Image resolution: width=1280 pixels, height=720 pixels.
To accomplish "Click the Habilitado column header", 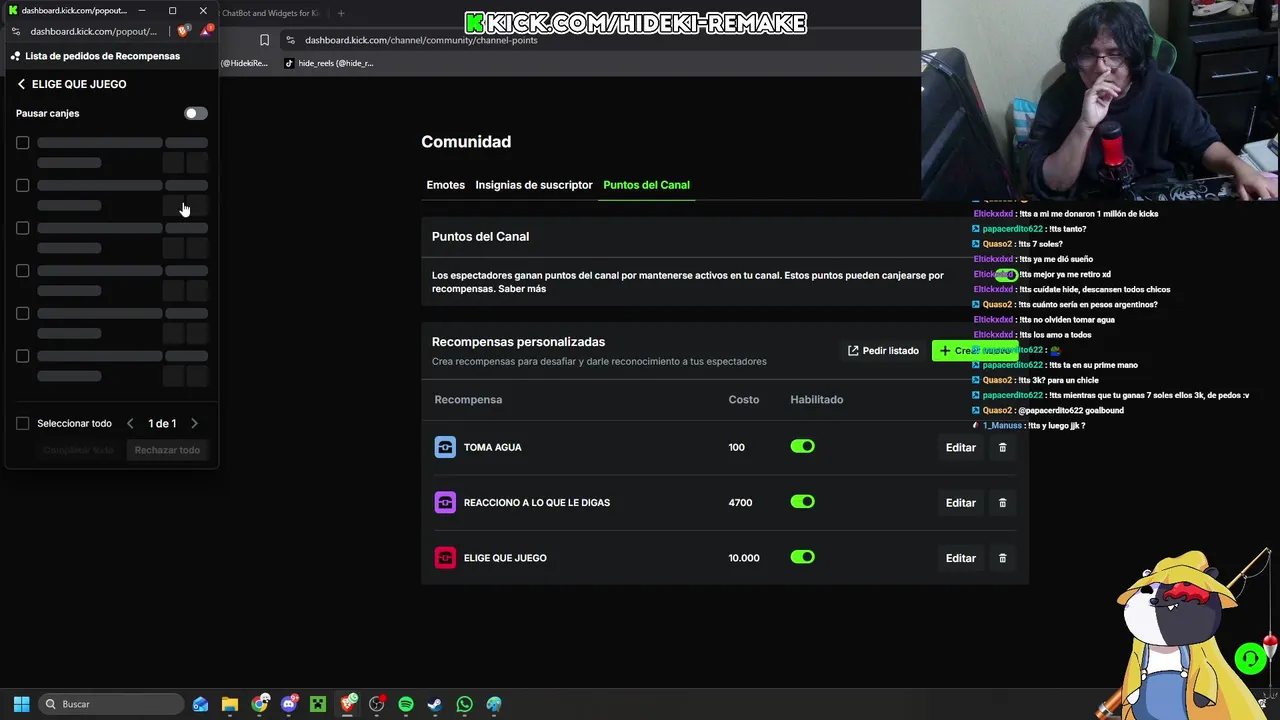I will [817, 399].
